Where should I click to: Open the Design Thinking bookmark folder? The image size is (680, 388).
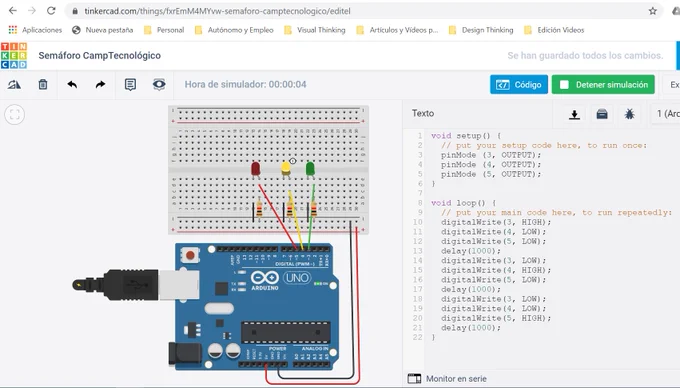point(481,30)
